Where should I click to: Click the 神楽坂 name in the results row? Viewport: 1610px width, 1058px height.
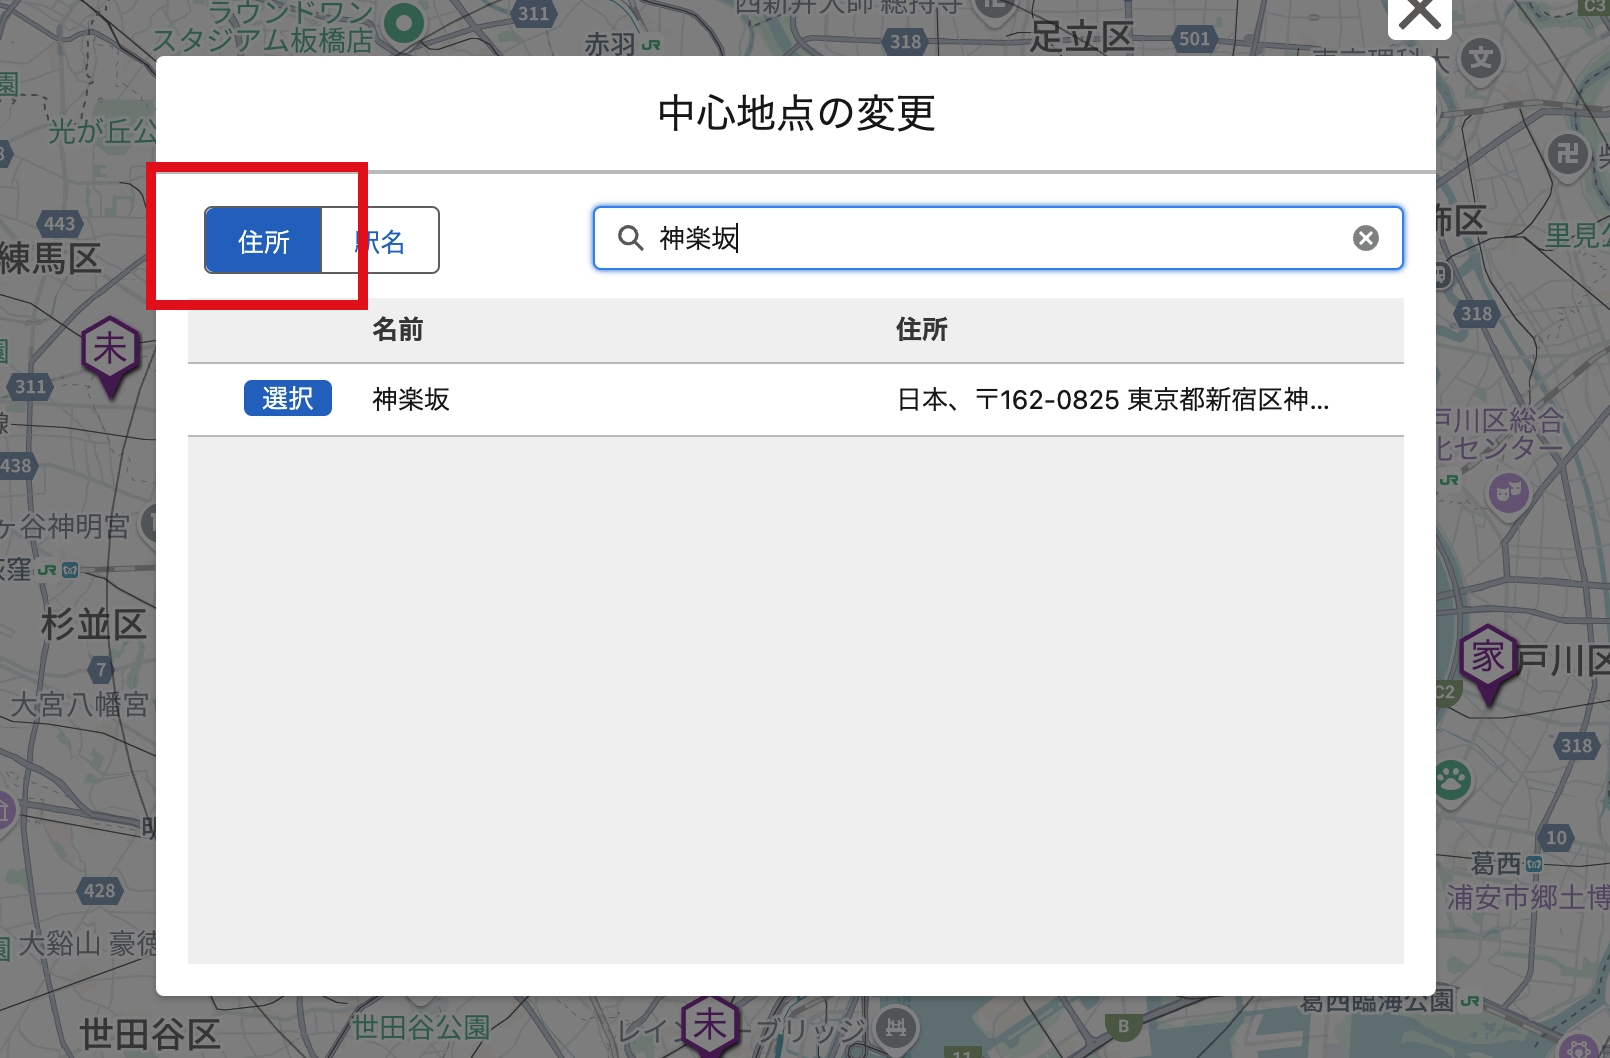click(411, 399)
